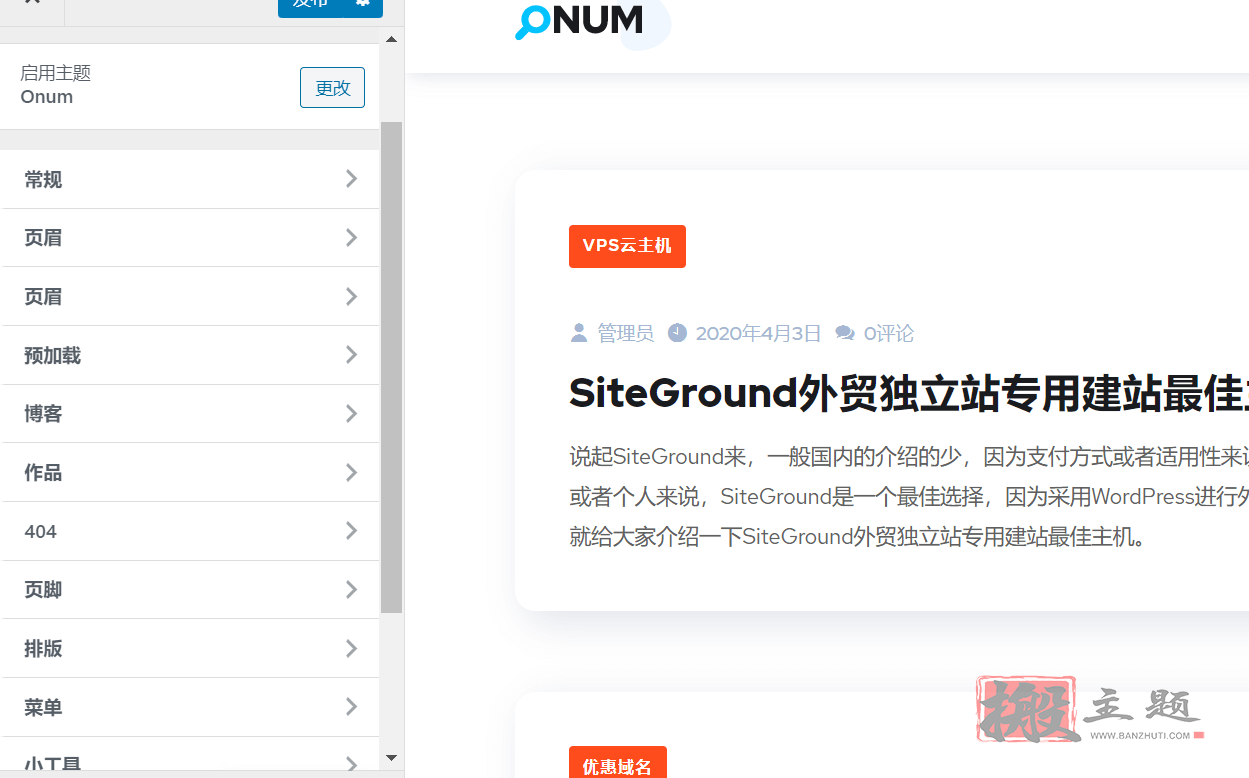The width and height of the screenshot is (1249, 778).
Task: Open the 页脚 footer section
Action: point(190,590)
